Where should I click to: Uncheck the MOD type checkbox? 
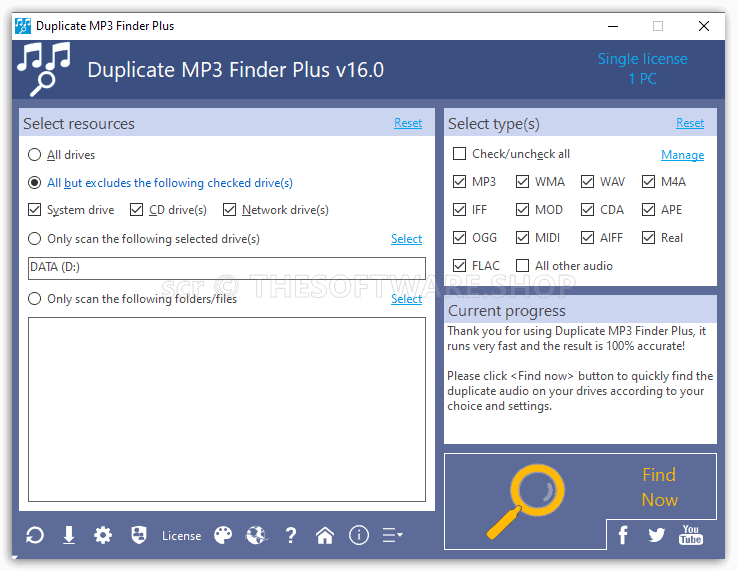[x=522, y=210]
